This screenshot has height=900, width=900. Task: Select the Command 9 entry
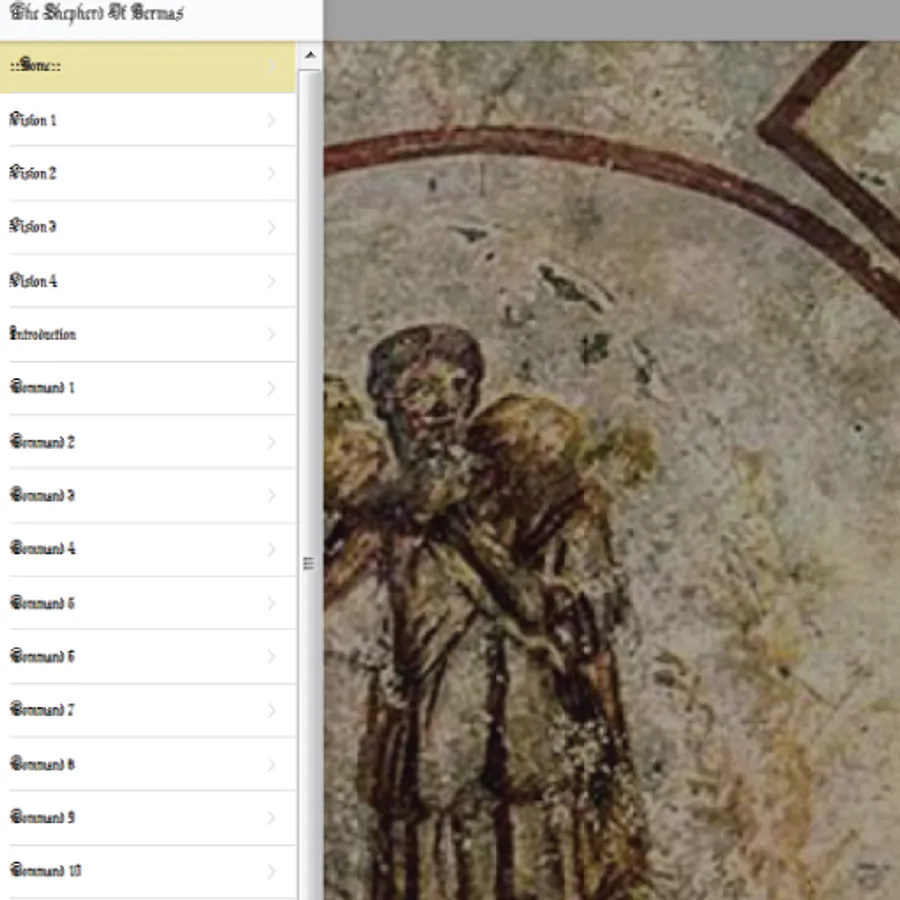[148, 817]
